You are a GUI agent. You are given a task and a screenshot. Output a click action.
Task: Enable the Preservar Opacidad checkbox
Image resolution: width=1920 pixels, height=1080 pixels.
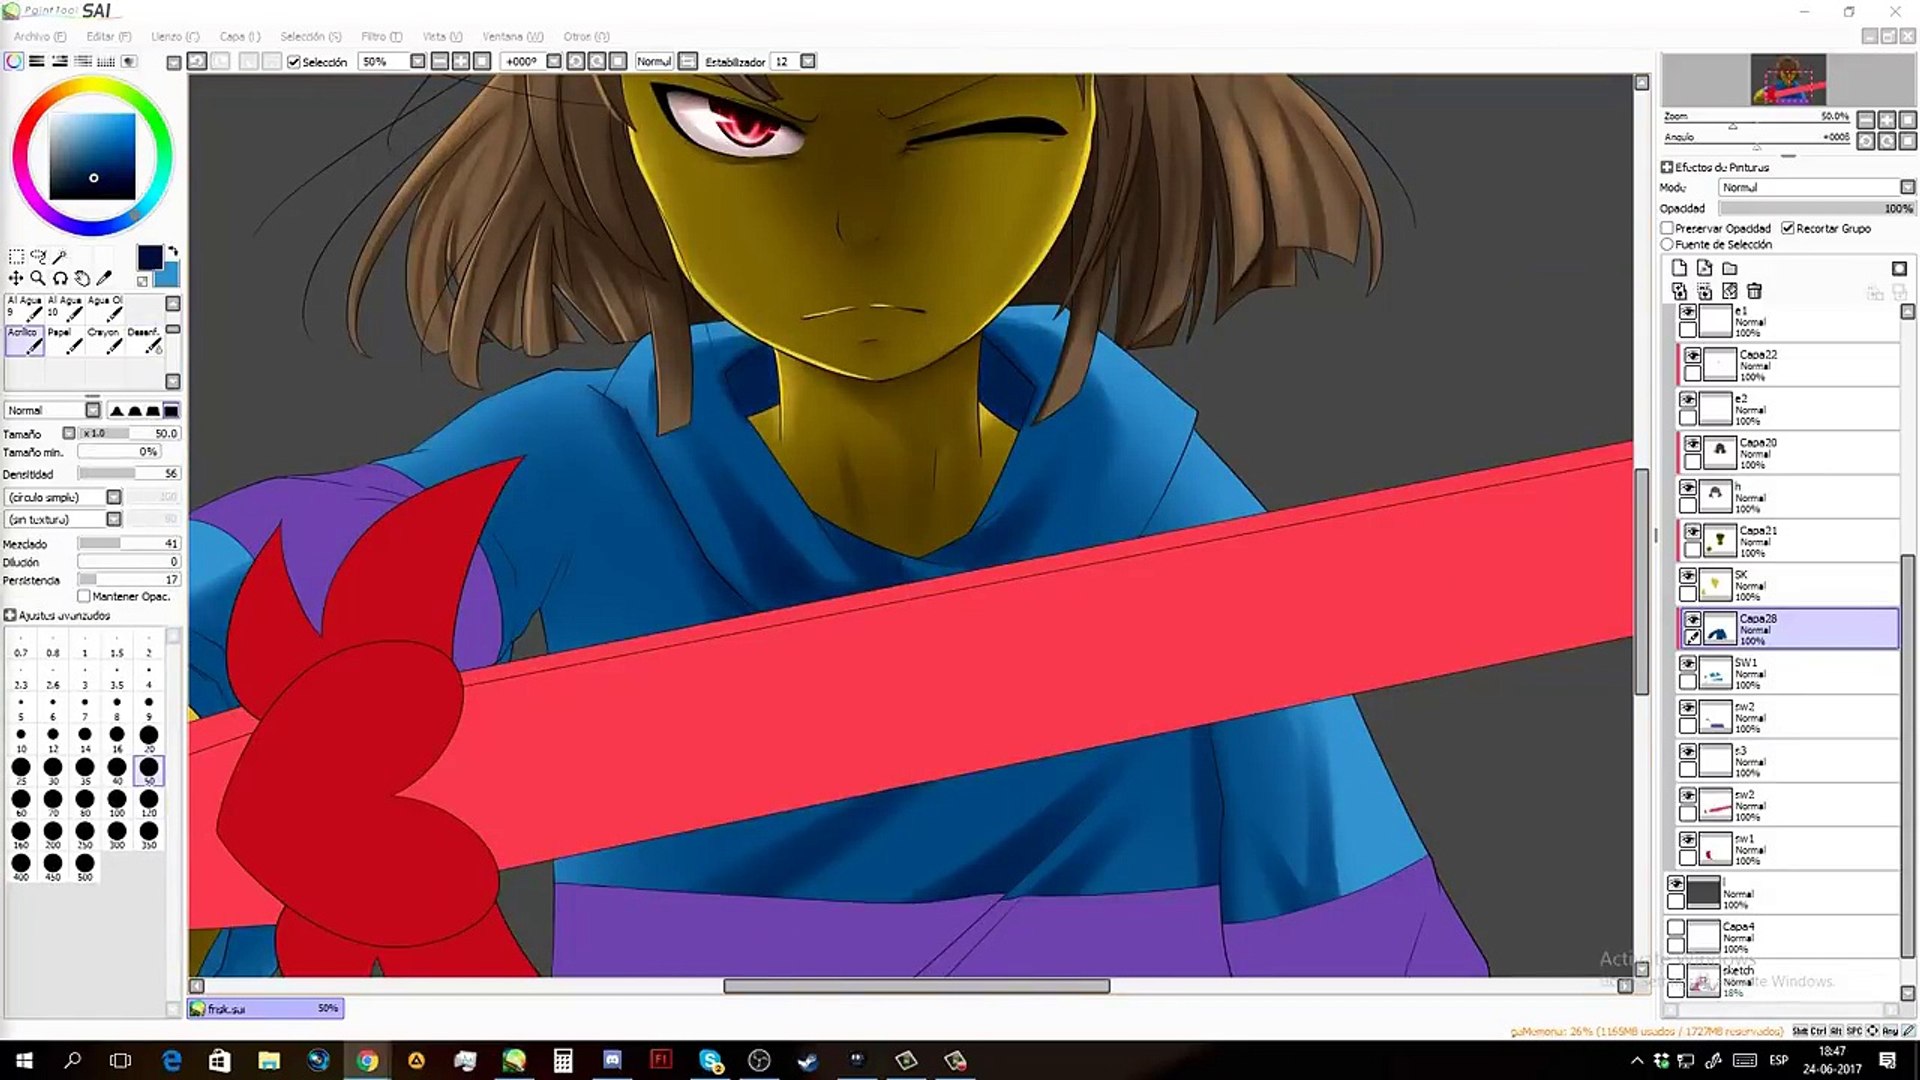(x=1667, y=228)
